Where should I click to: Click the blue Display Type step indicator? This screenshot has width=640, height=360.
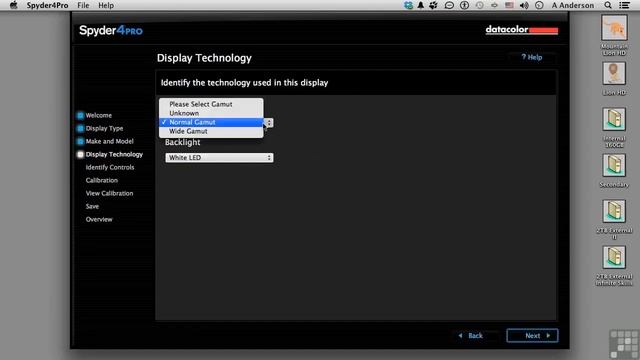[x=80, y=129]
